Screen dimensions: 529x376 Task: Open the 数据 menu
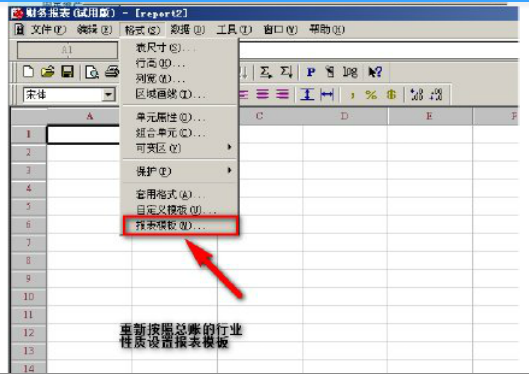(188, 30)
